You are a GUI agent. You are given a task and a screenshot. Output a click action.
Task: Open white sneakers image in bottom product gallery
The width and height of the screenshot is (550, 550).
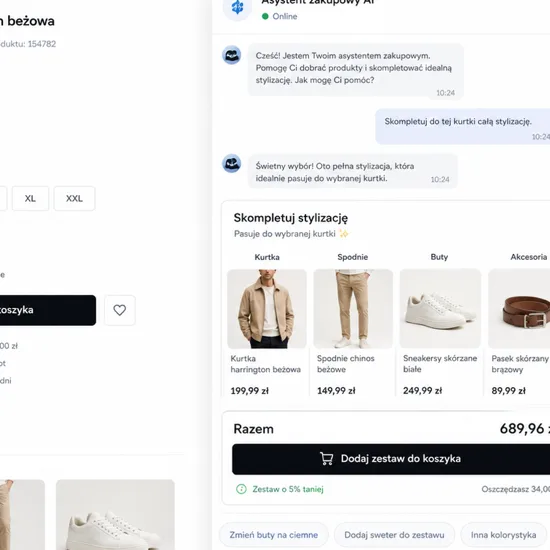click(x=115, y=515)
